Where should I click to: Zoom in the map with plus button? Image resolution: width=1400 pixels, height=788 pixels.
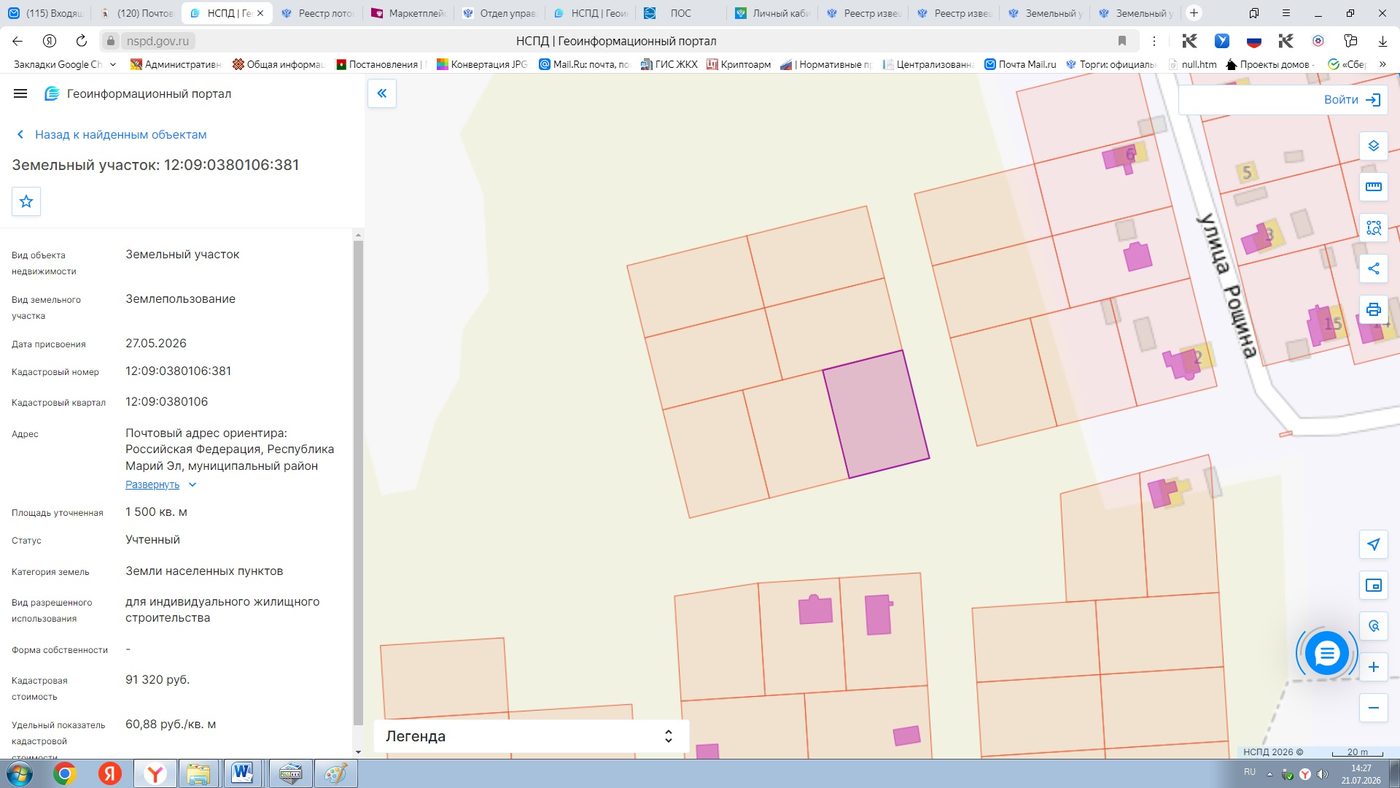(x=1373, y=667)
